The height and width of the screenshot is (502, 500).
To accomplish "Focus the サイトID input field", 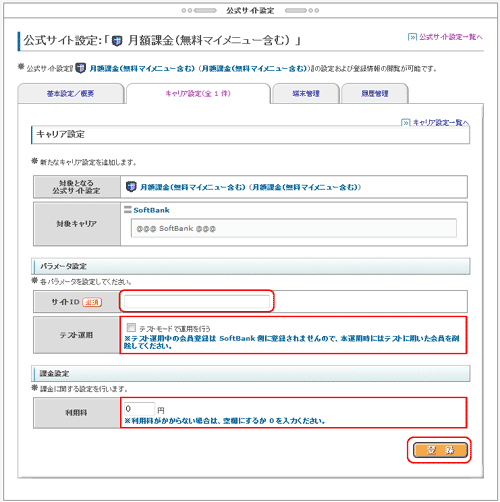I will coord(197,301).
